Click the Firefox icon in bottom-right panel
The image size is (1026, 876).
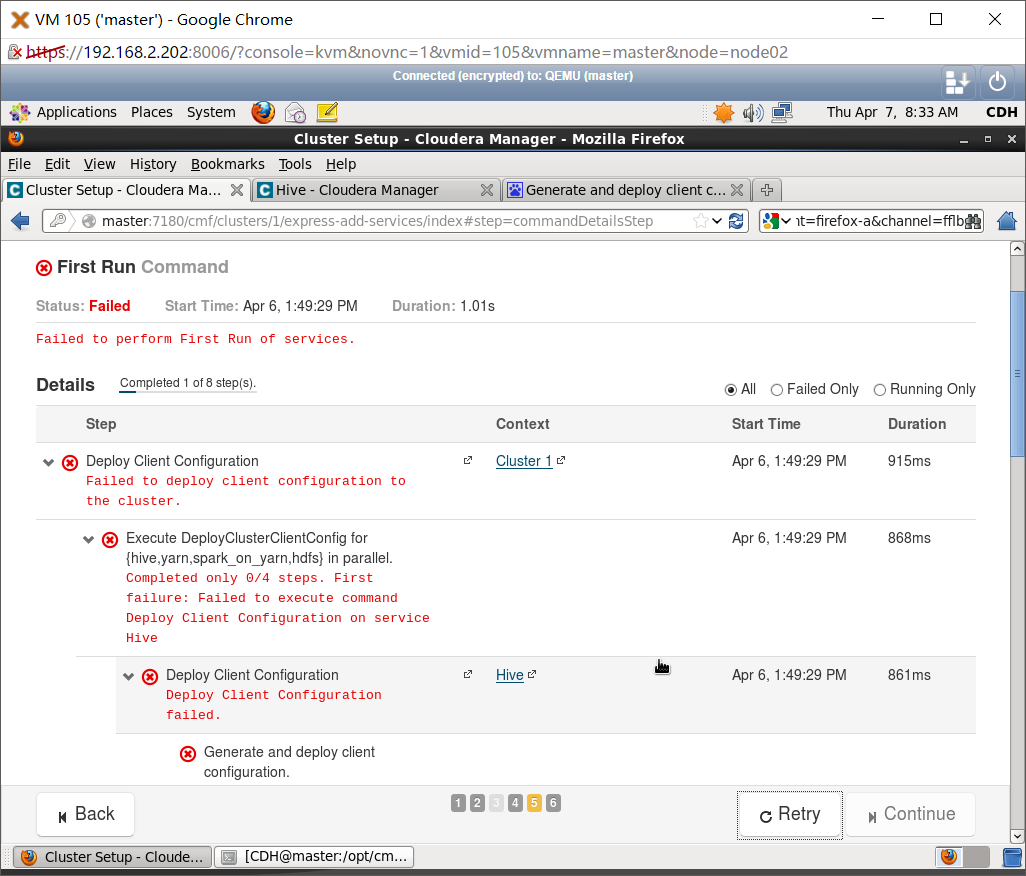[949, 856]
